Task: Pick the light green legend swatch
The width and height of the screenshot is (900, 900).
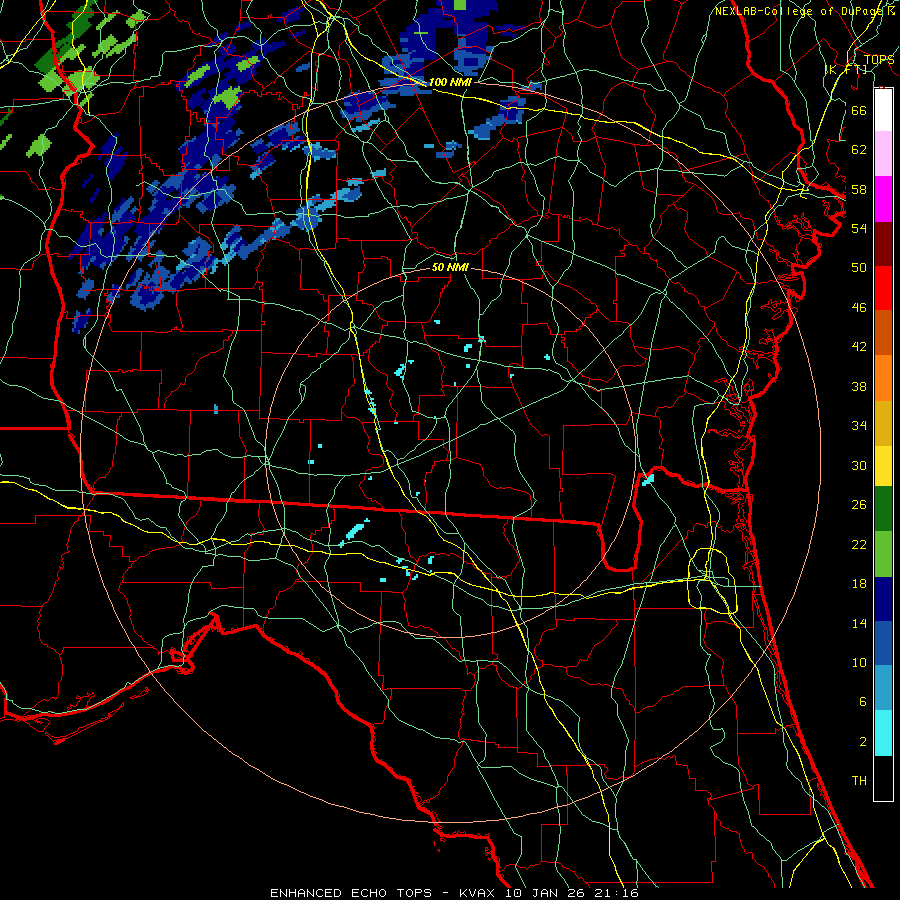Action: [x=883, y=554]
